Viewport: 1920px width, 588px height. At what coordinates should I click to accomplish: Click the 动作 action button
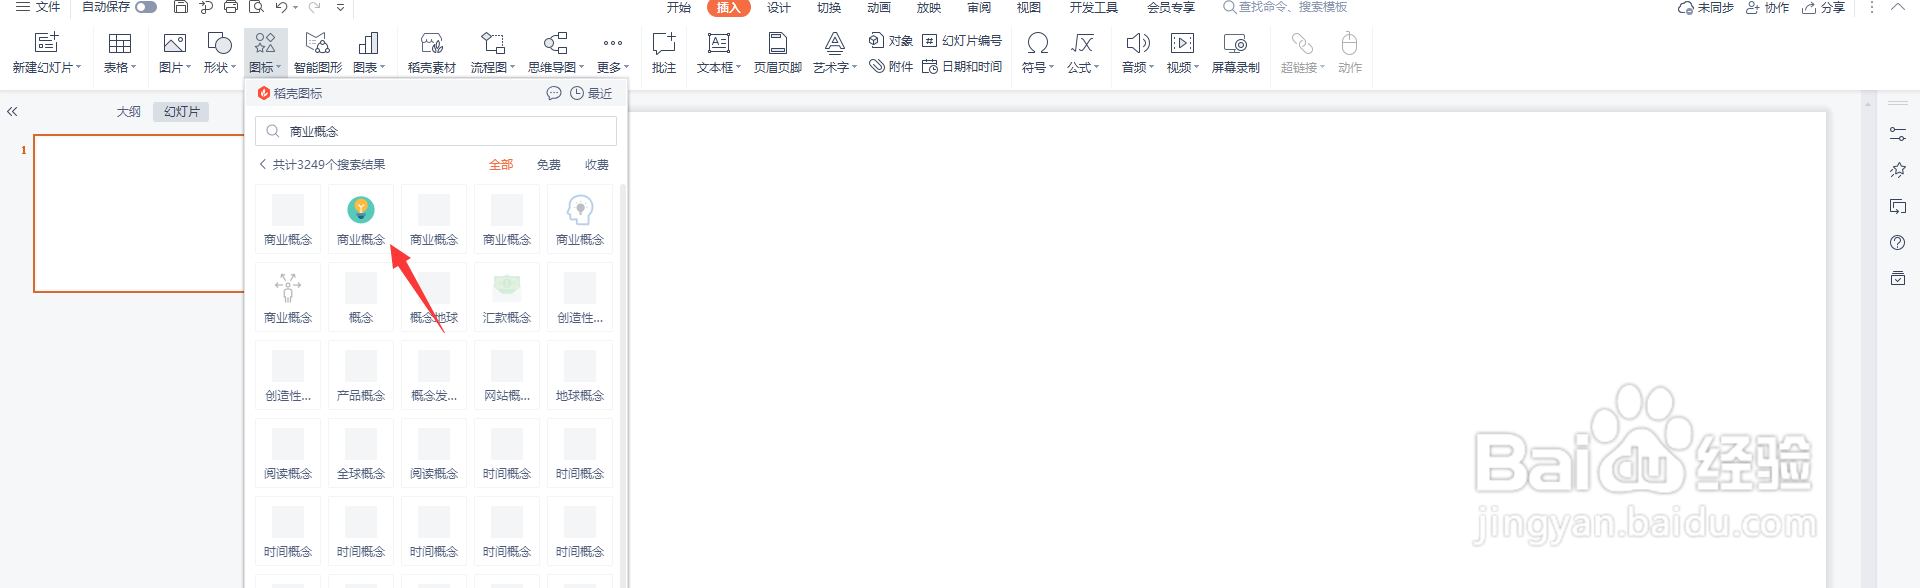(x=1350, y=53)
